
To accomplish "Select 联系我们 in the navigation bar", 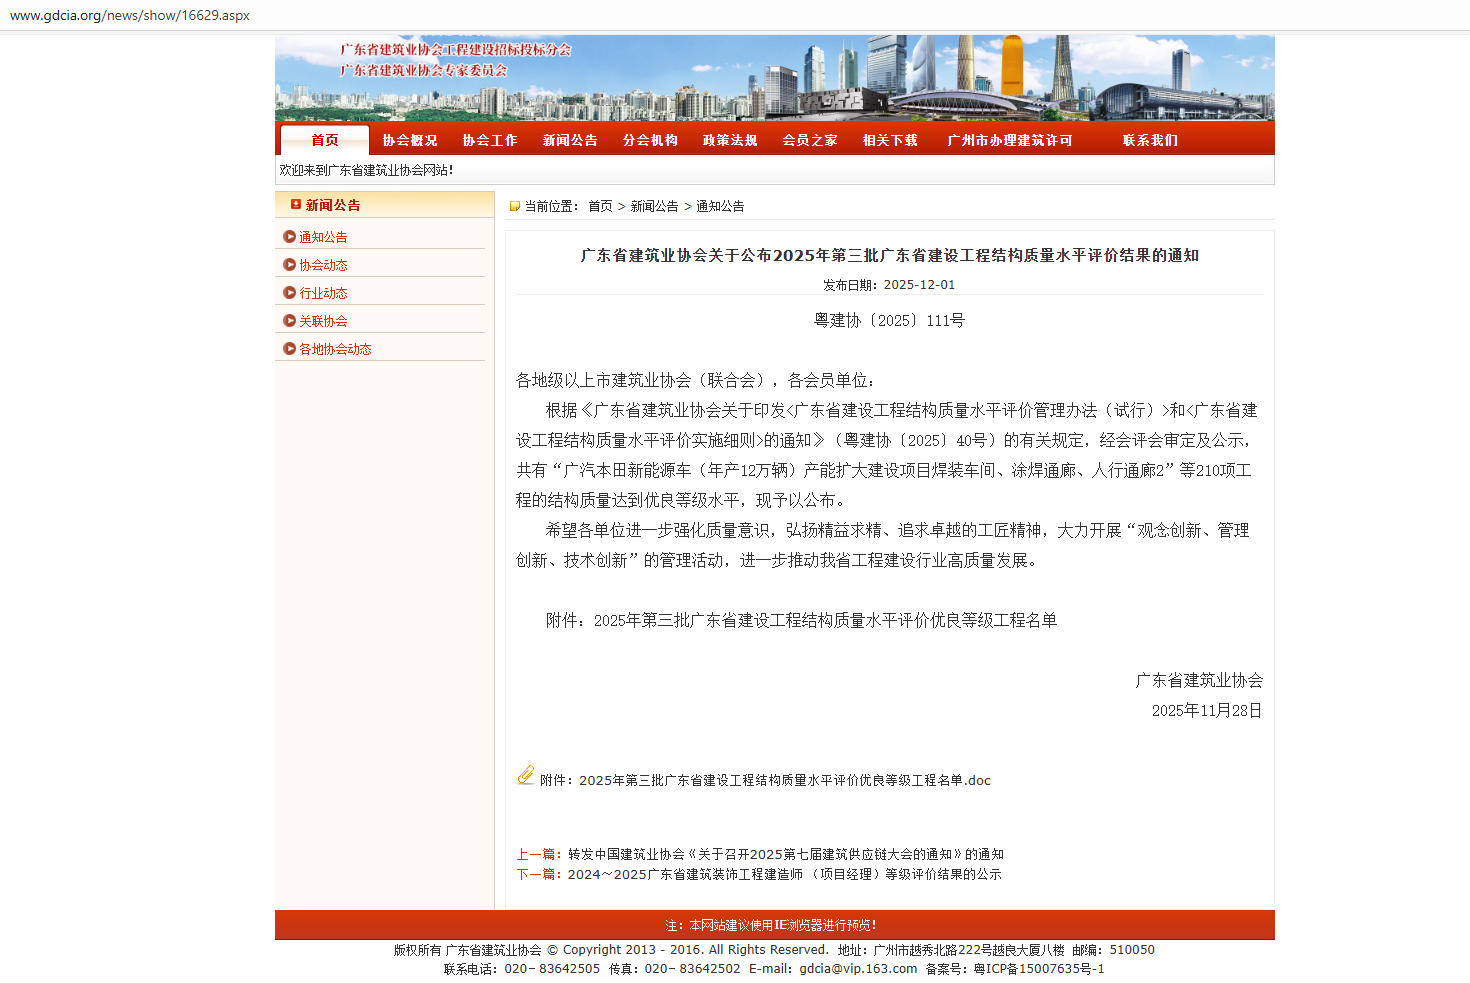I will coord(1150,140).
